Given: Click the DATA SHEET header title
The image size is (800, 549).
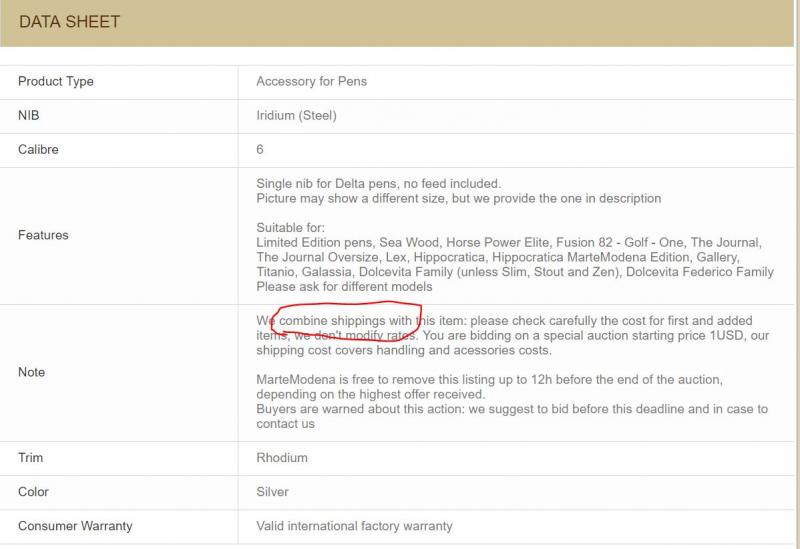Looking at the screenshot, I should pyautogui.click(x=69, y=22).
